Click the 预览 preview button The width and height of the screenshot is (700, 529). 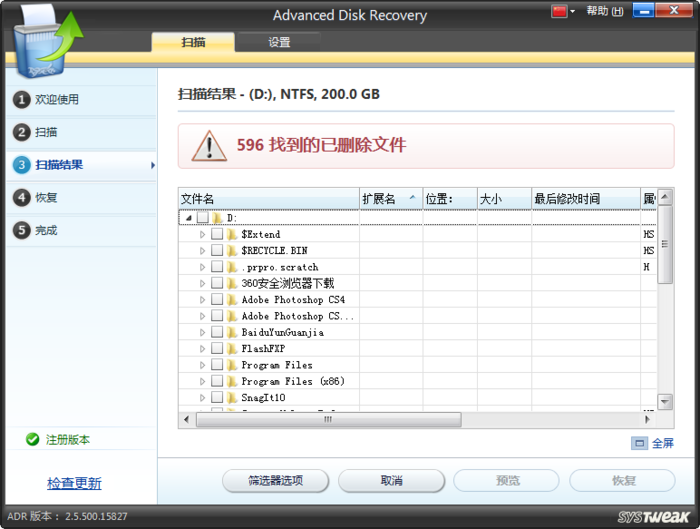click(507, 481)
